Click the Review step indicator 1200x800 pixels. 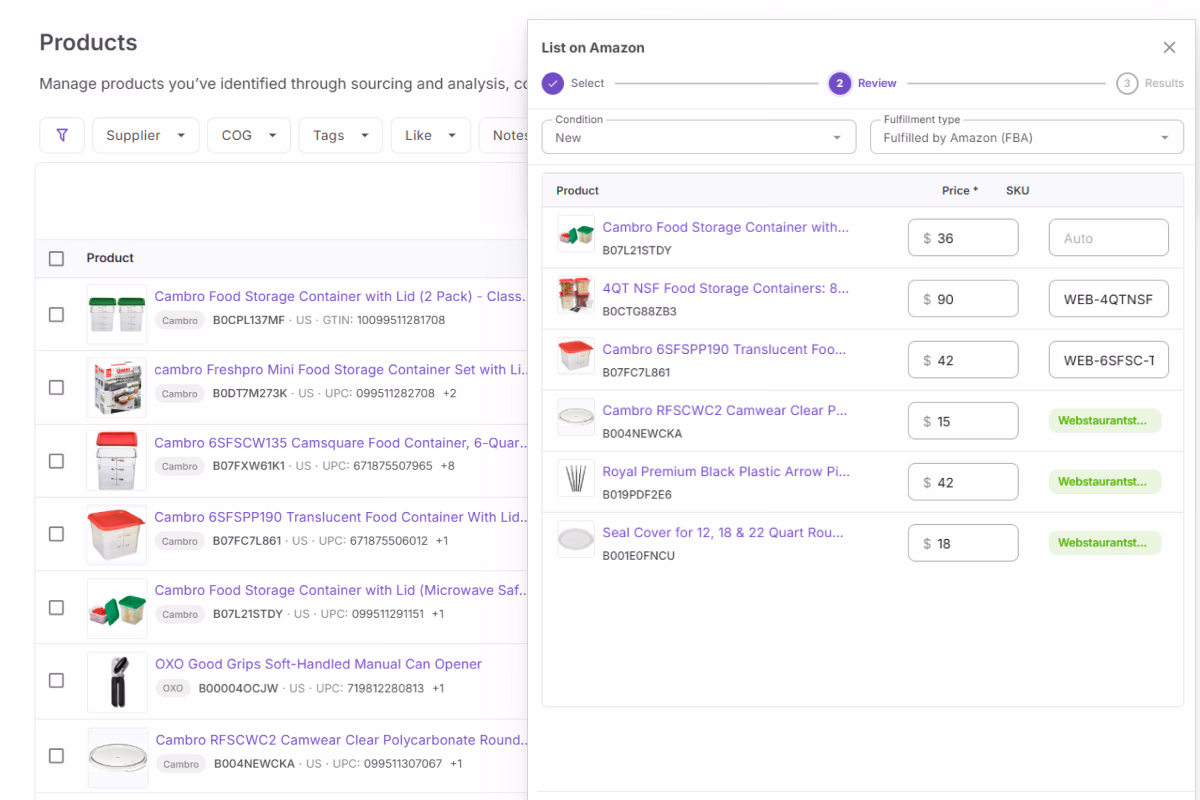862,83
